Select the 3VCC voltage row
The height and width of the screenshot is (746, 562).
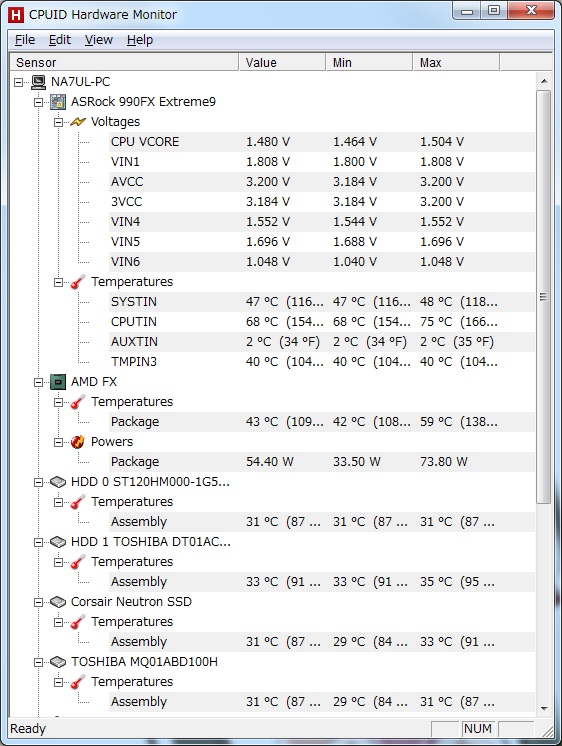pyautogui.click(x=322, y=202)
